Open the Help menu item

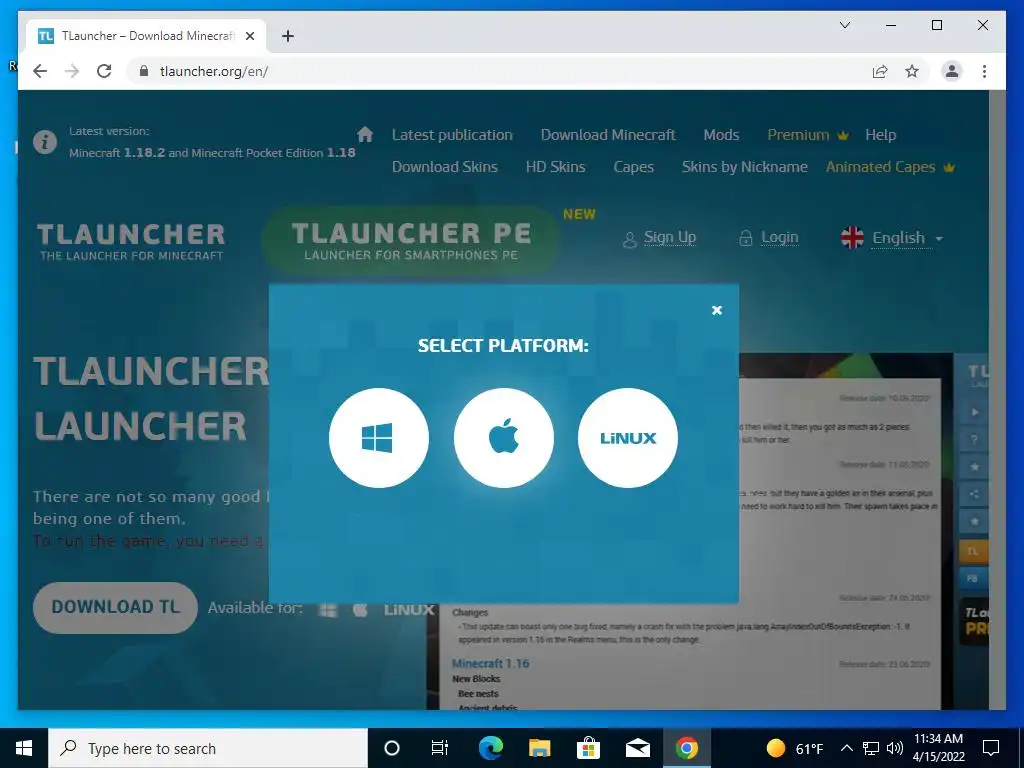[880, 135]
